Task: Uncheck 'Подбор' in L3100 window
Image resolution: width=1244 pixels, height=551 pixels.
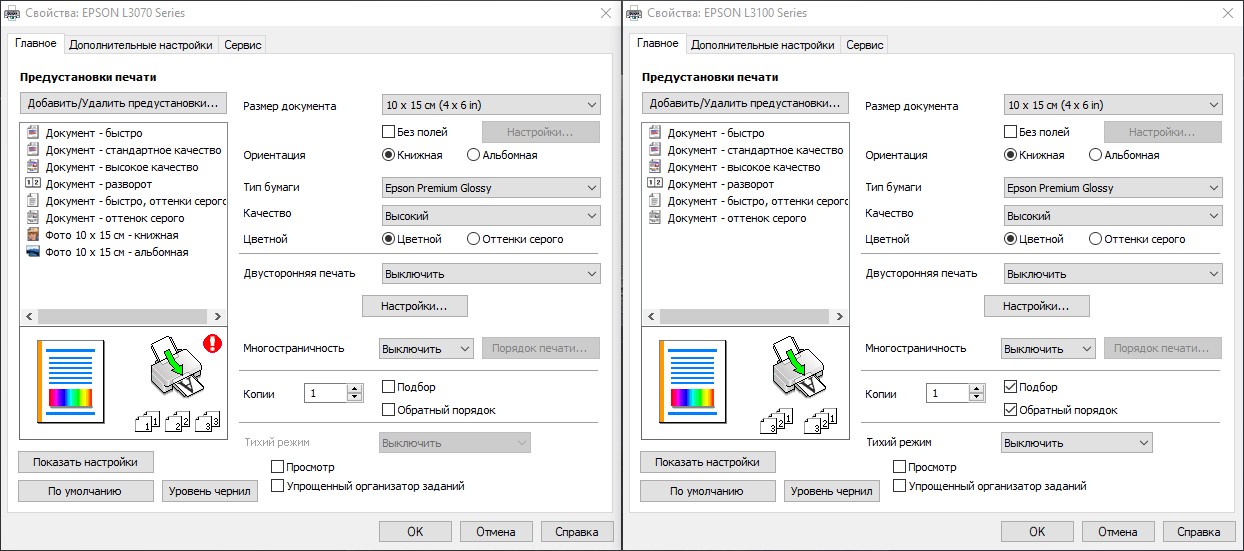Action: click(x=1012, y=387)
